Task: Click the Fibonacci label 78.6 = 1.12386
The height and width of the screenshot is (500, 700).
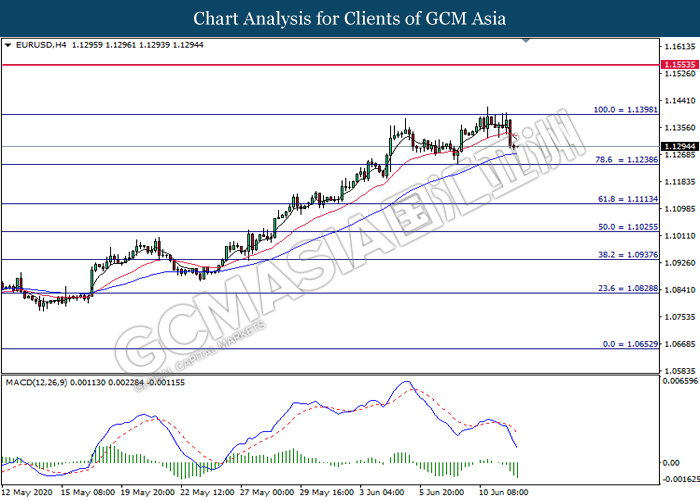Action: click(x=626, y=159)
